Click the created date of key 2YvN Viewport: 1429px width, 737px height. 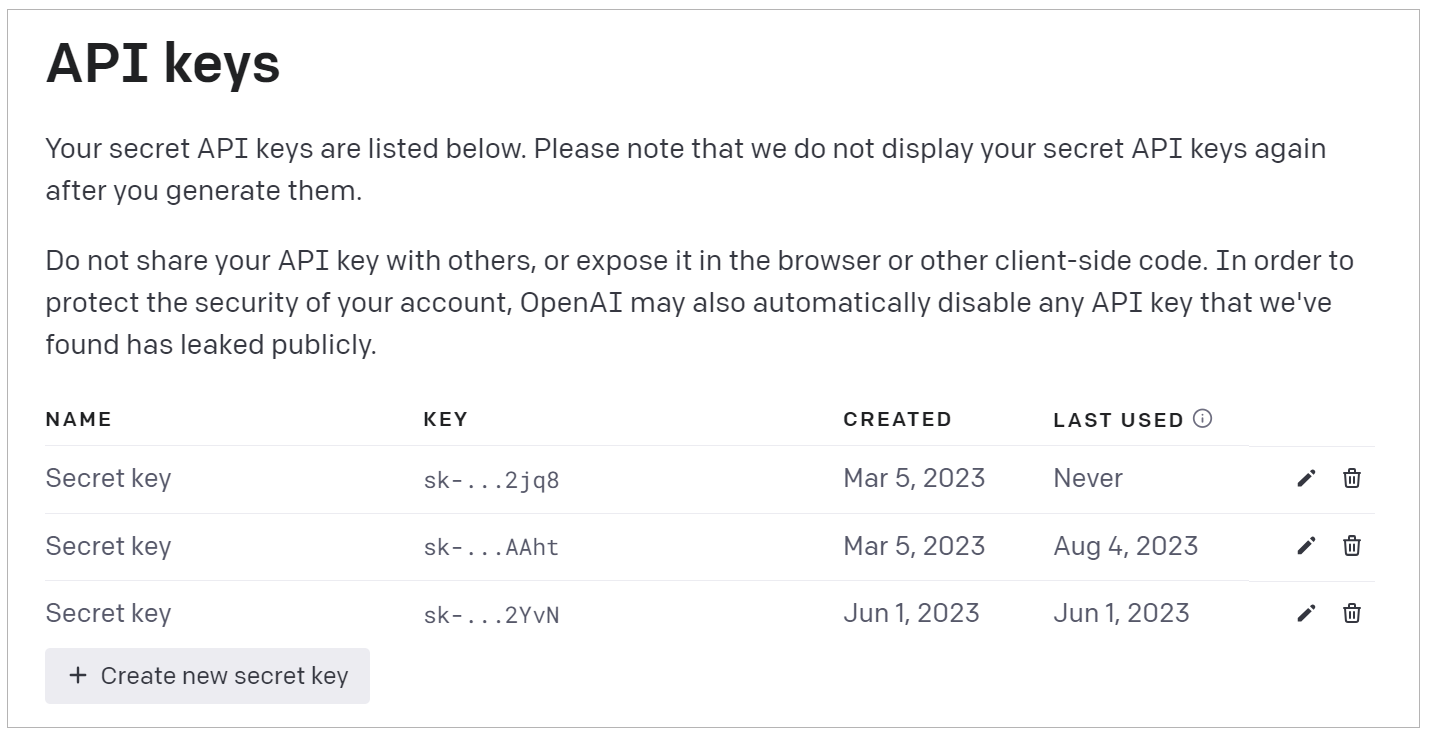[x=911, y=613]
